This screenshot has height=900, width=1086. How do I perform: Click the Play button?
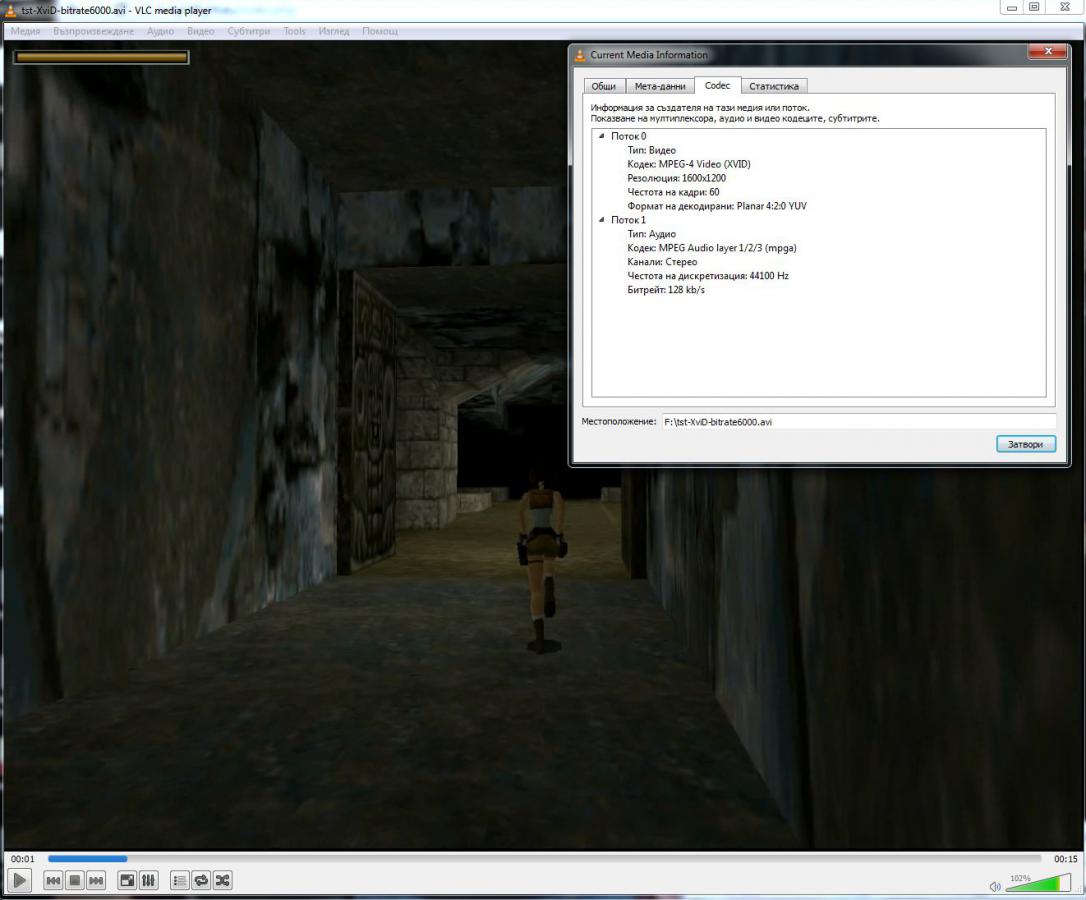tap(19, 881)
